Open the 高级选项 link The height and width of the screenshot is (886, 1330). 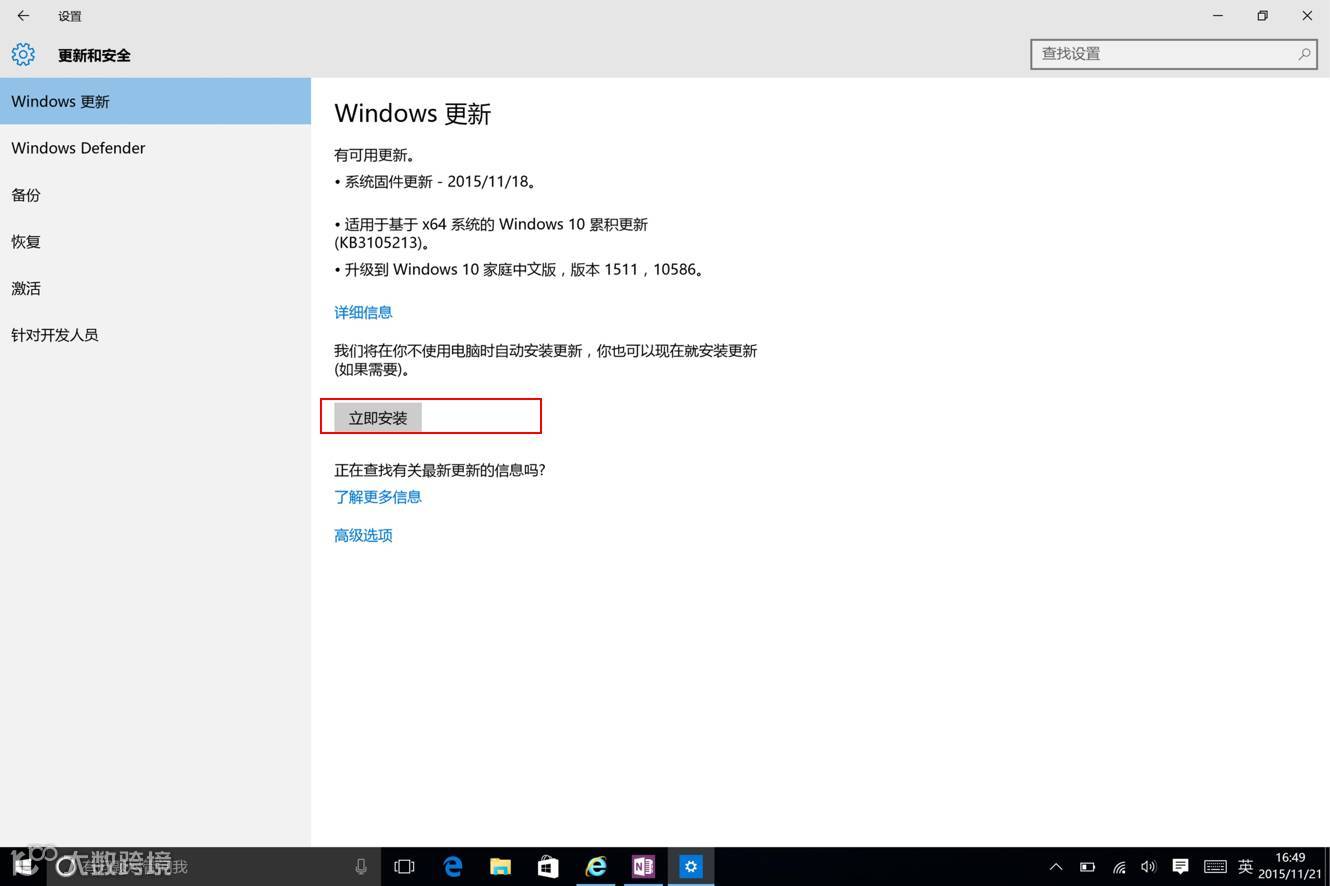coord(363,535)
